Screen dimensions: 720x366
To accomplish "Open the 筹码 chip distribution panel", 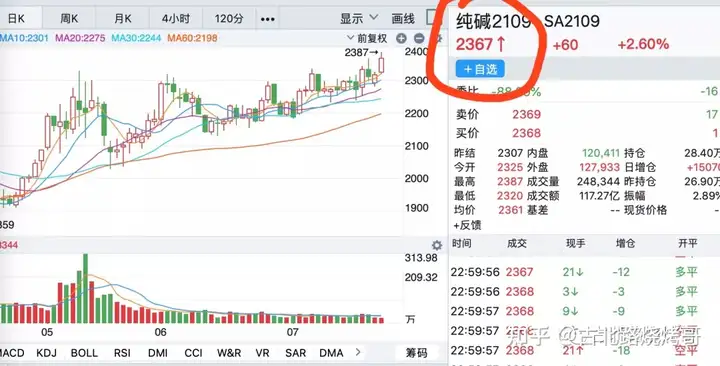I will coord(416,353).
